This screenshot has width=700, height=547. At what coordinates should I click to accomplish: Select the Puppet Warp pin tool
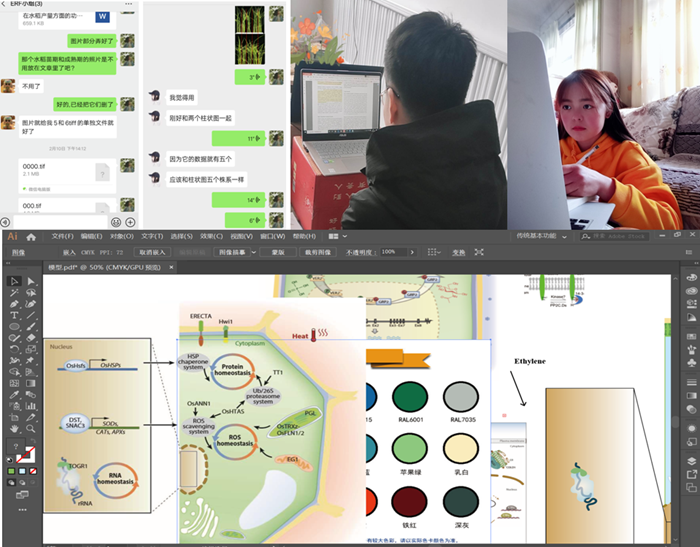pos(31,360)
